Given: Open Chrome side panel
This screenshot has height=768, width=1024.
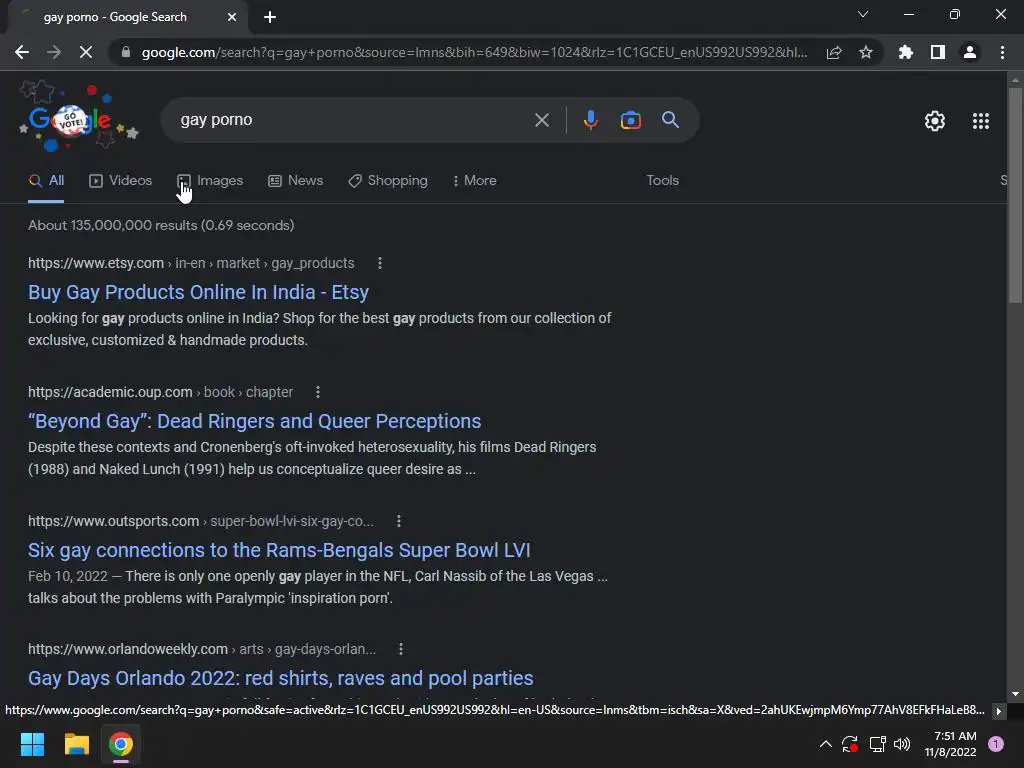Looking at the screenshot, I should [x=938, y=52].
